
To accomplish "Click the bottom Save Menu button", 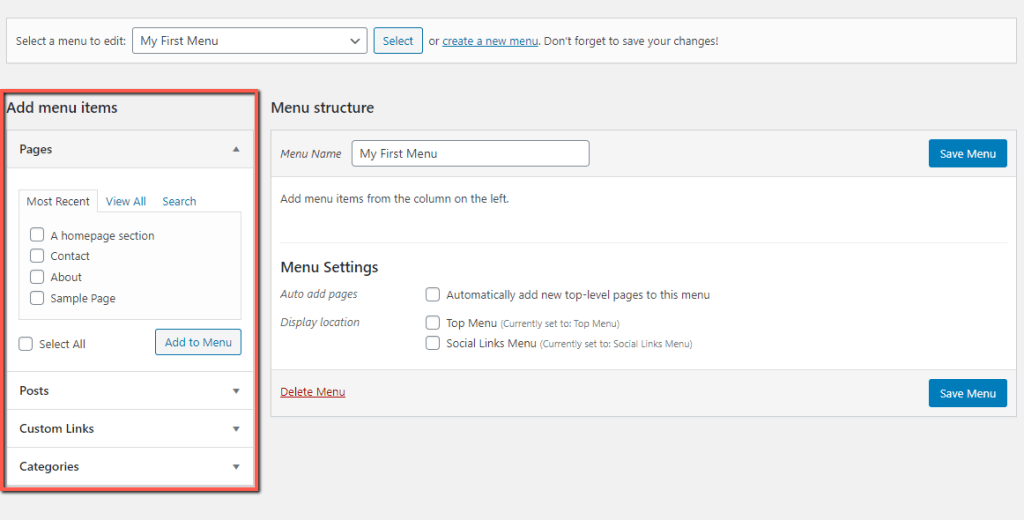I will click(968, 393).
